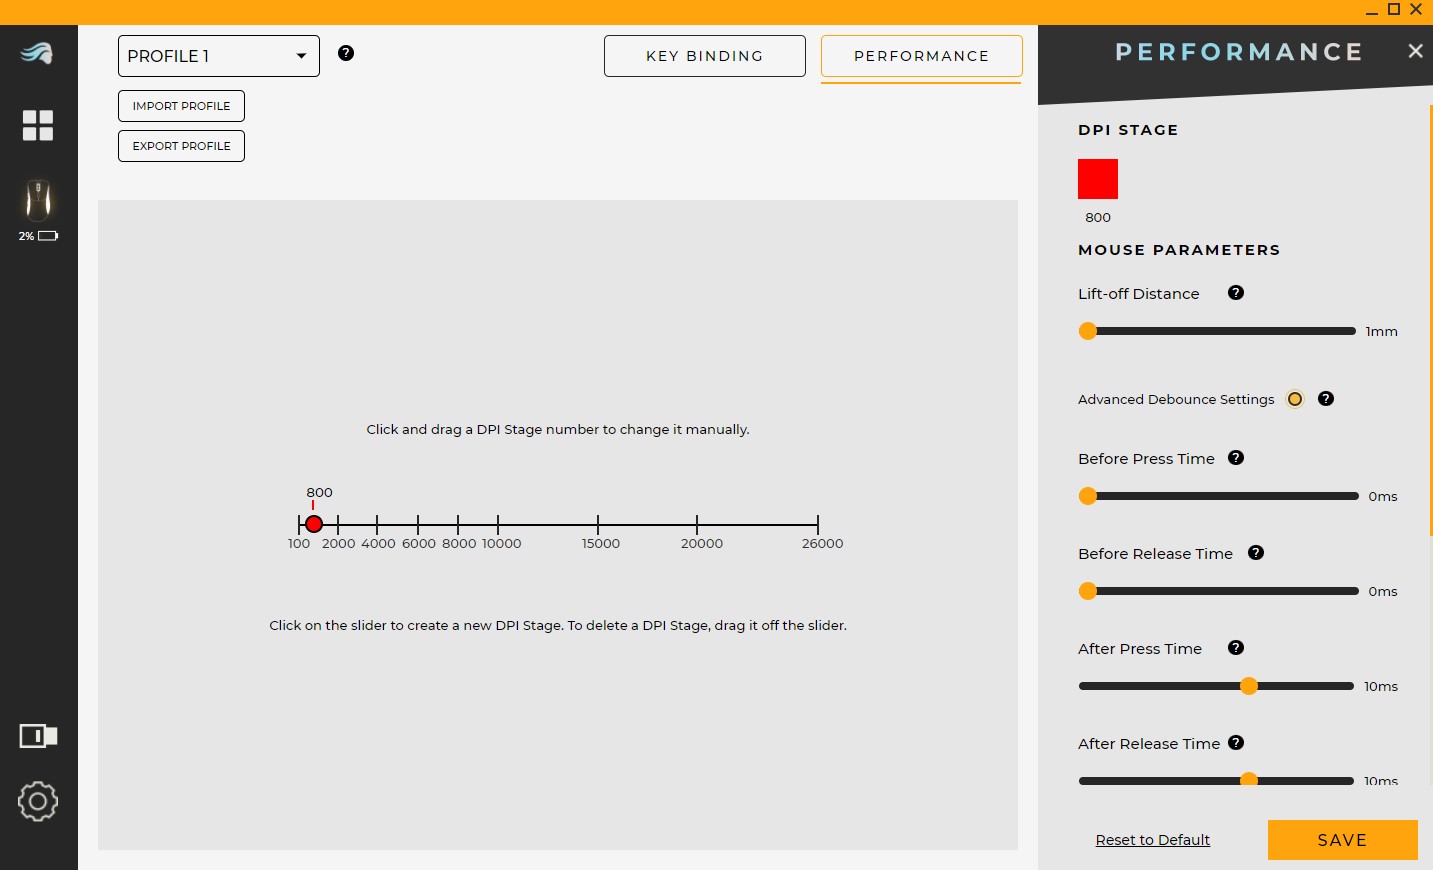This screenshot has width=1433, height=870.
Task: Click the 10ms After Press Time value
Action: pos(1381,686)
